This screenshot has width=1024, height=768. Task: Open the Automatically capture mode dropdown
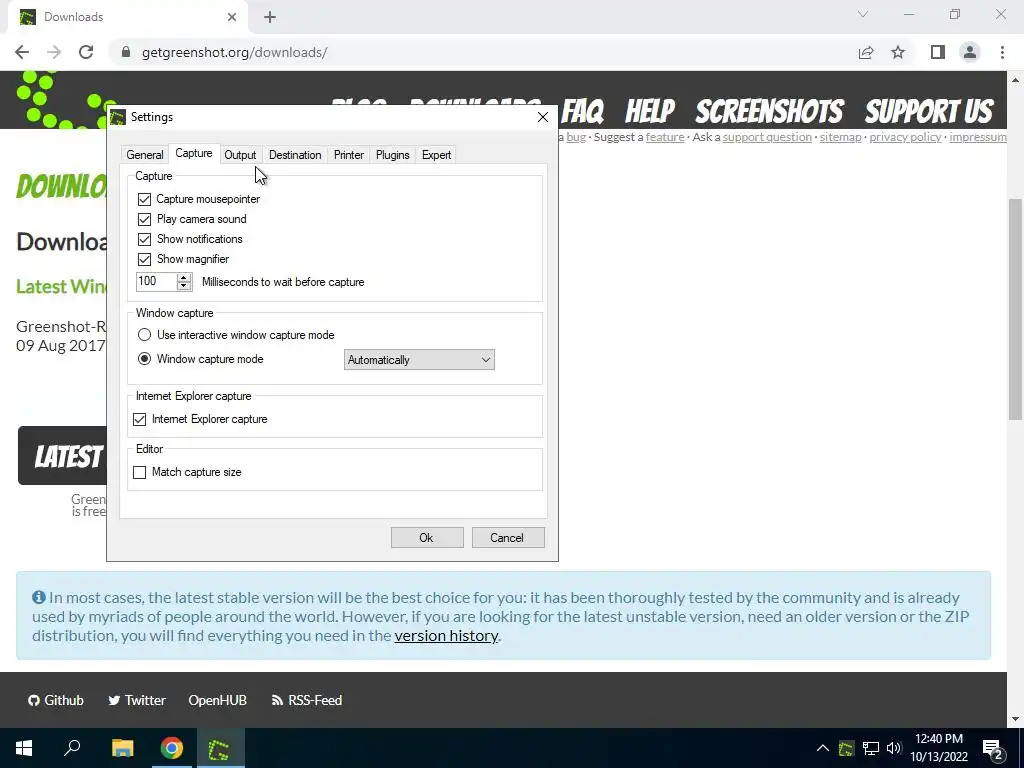[419, 360]
